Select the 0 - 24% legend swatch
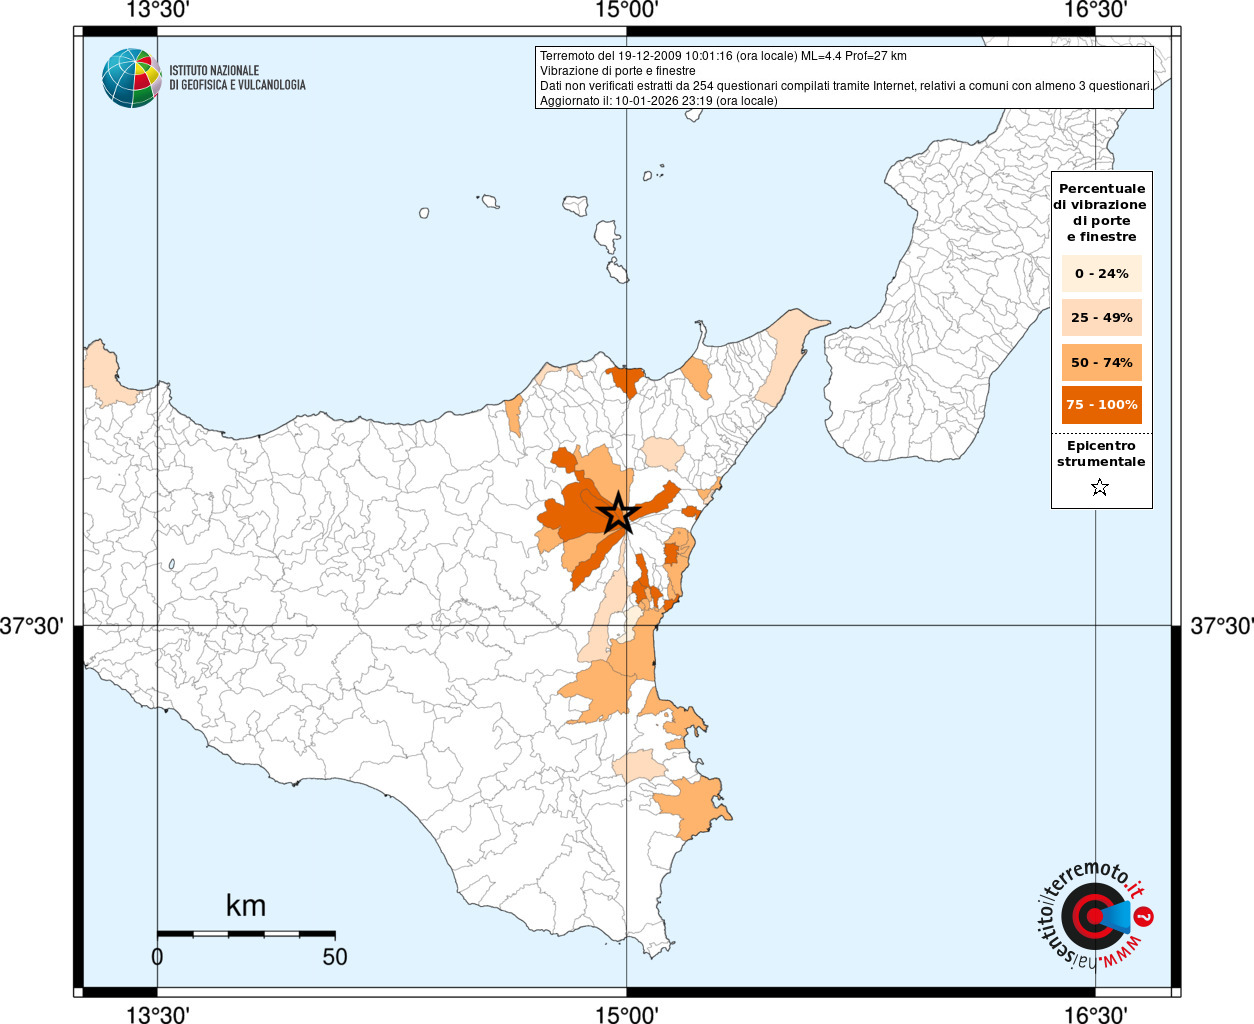 click(x=1101, y=273)
